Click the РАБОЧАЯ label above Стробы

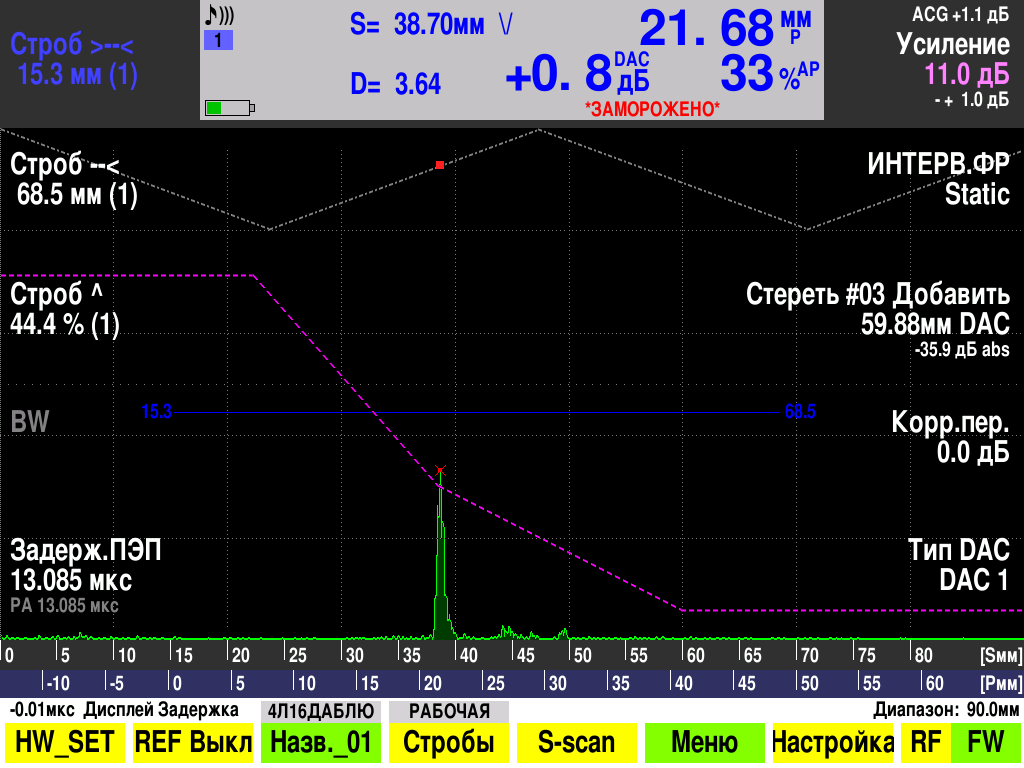pyautogui.click(x=449, y=711)
